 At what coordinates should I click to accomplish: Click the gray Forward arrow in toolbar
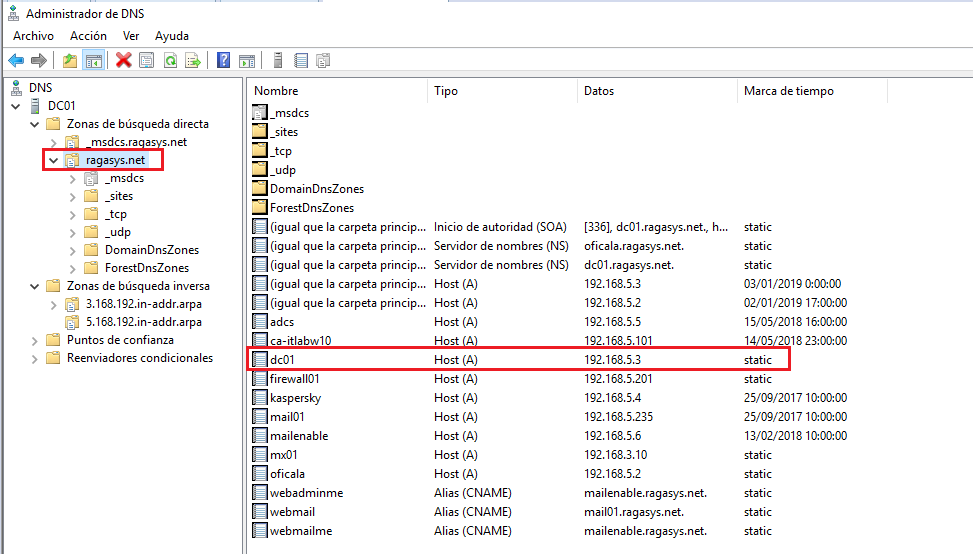39,61
